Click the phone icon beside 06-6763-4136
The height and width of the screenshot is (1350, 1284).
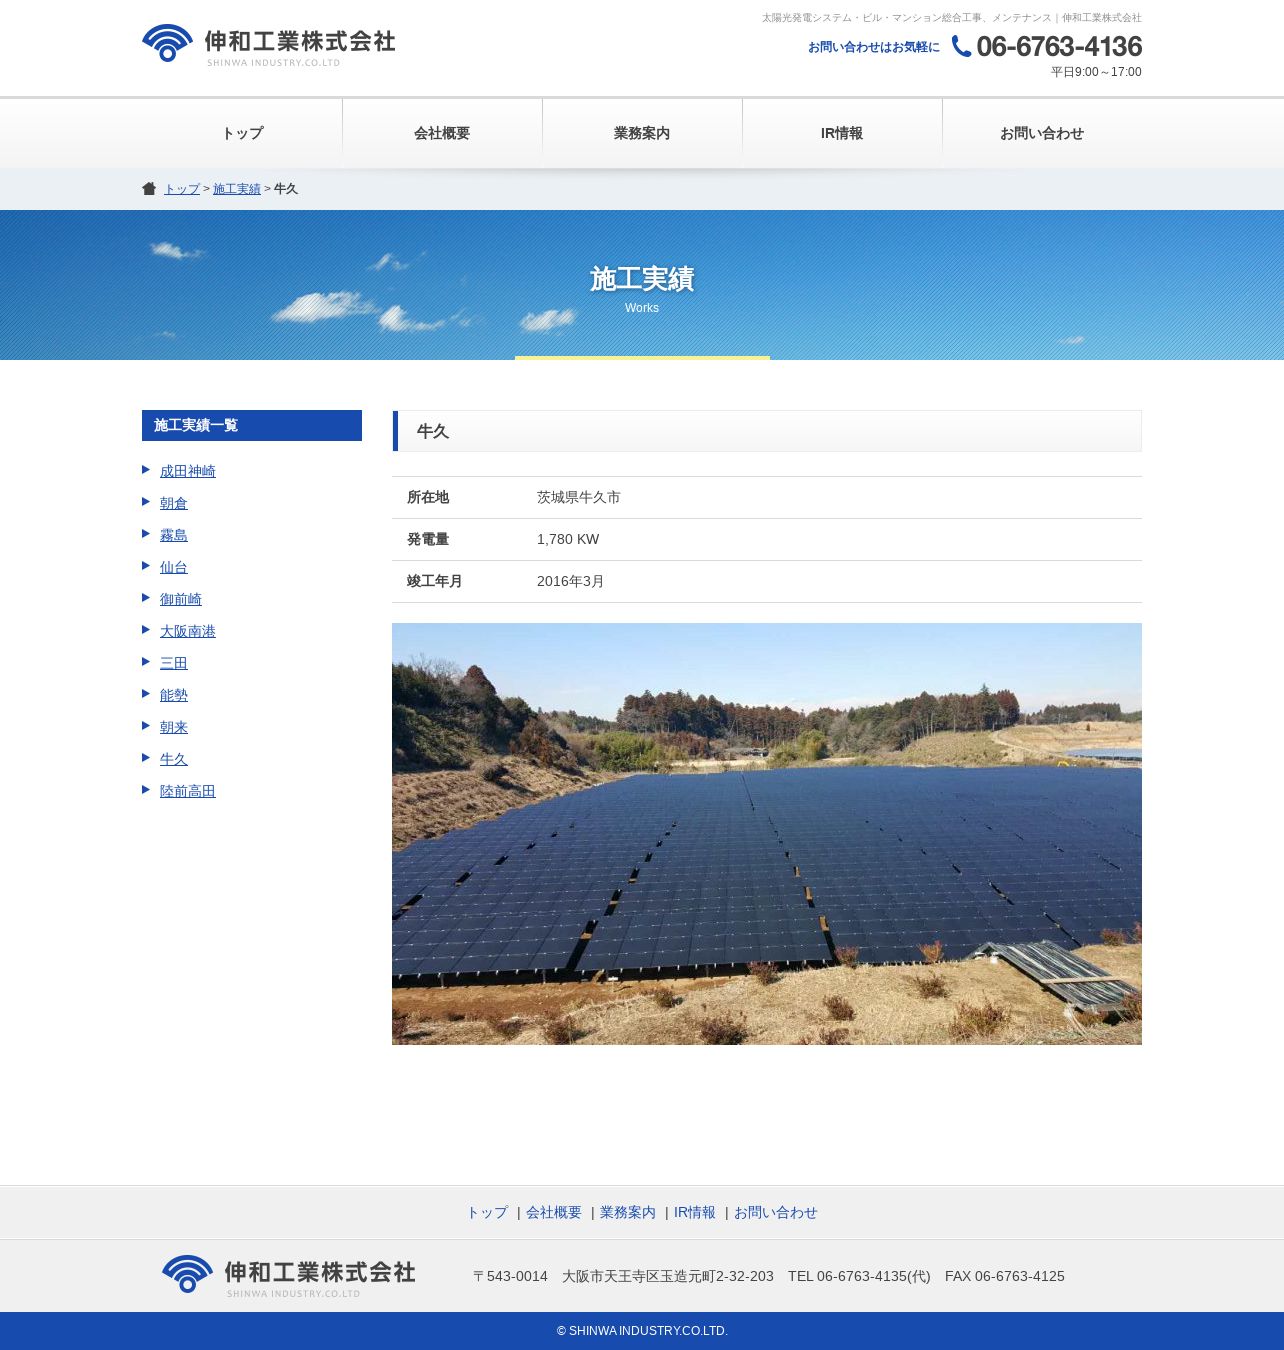tap(961, 46)
